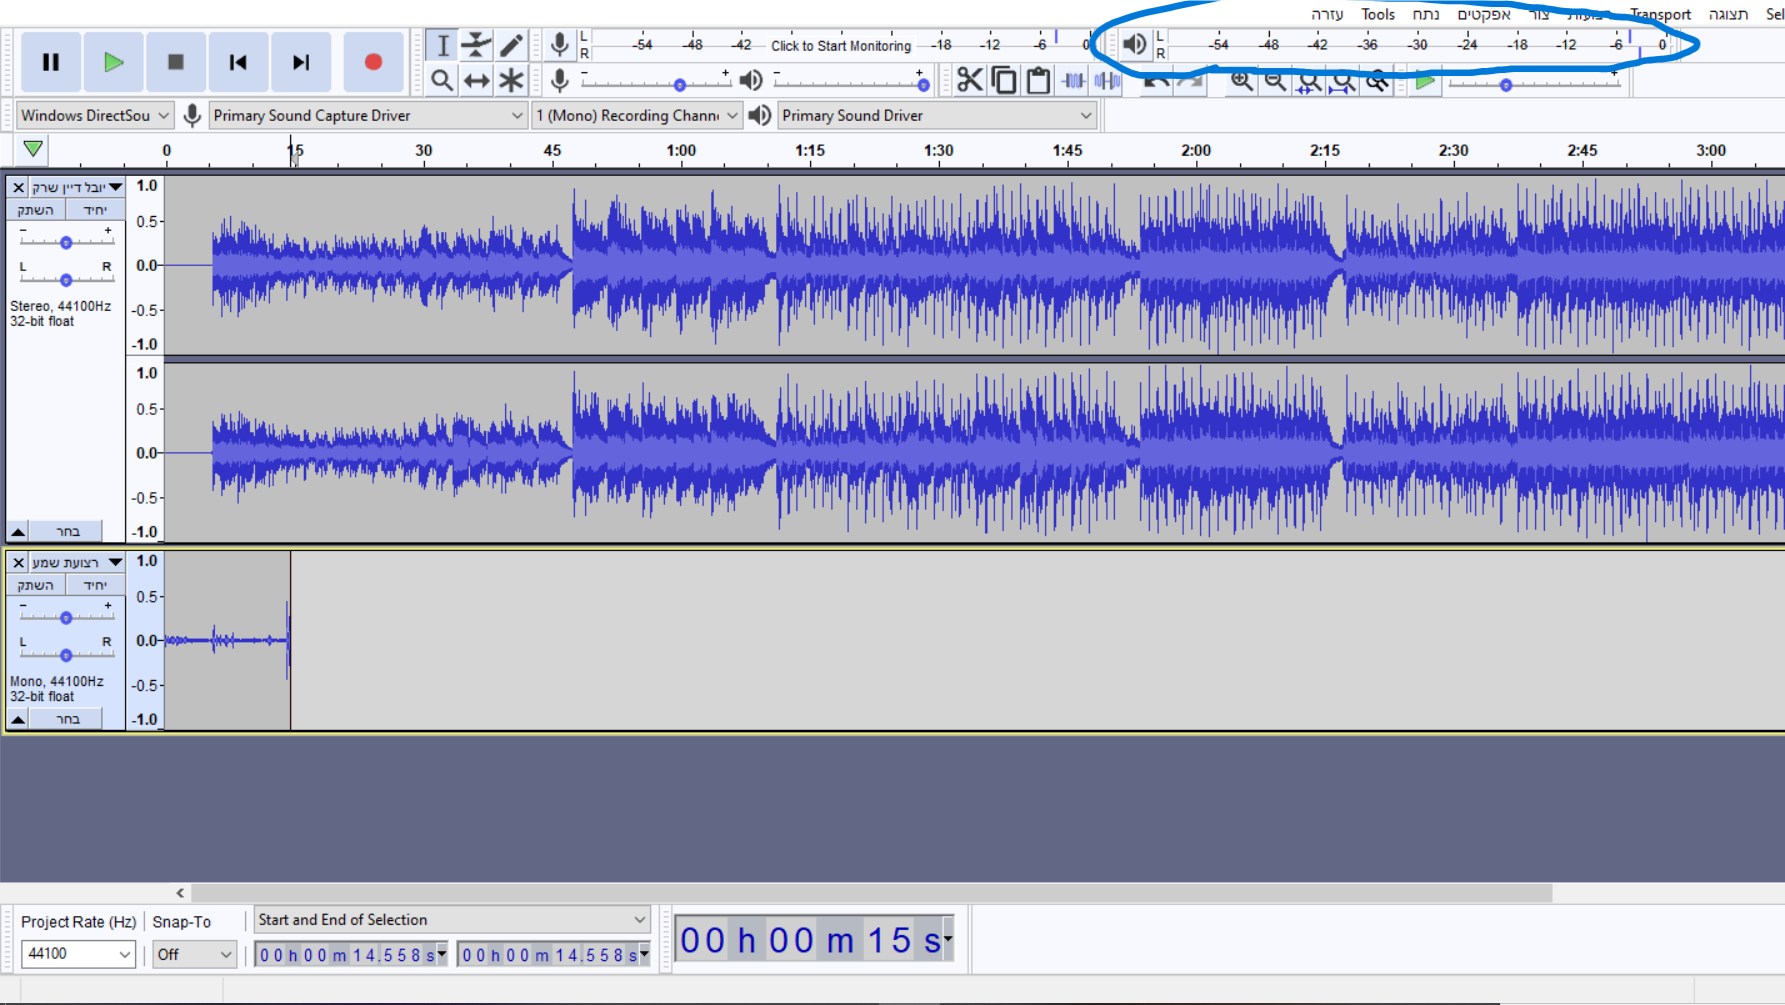This screenshot has width=1785, height=1005.
Task: Click the Cut scissors icon
Action: (x=969, y=80)
